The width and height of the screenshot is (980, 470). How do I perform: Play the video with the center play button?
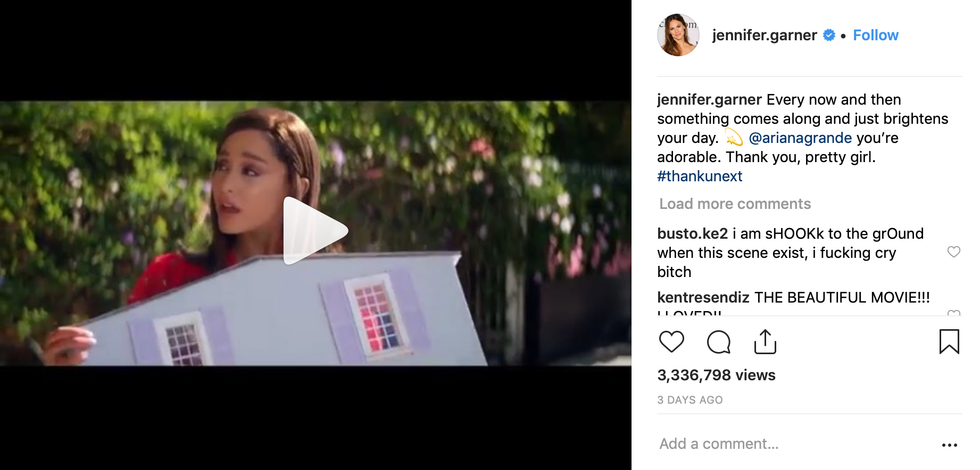pyautogui.click(x=314, y=231)
